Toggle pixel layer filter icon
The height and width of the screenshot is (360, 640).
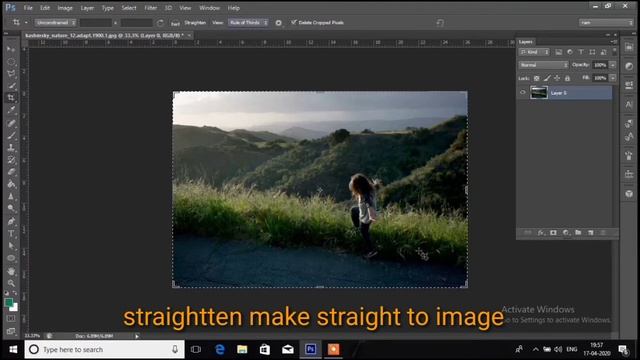tap(559, 52)
